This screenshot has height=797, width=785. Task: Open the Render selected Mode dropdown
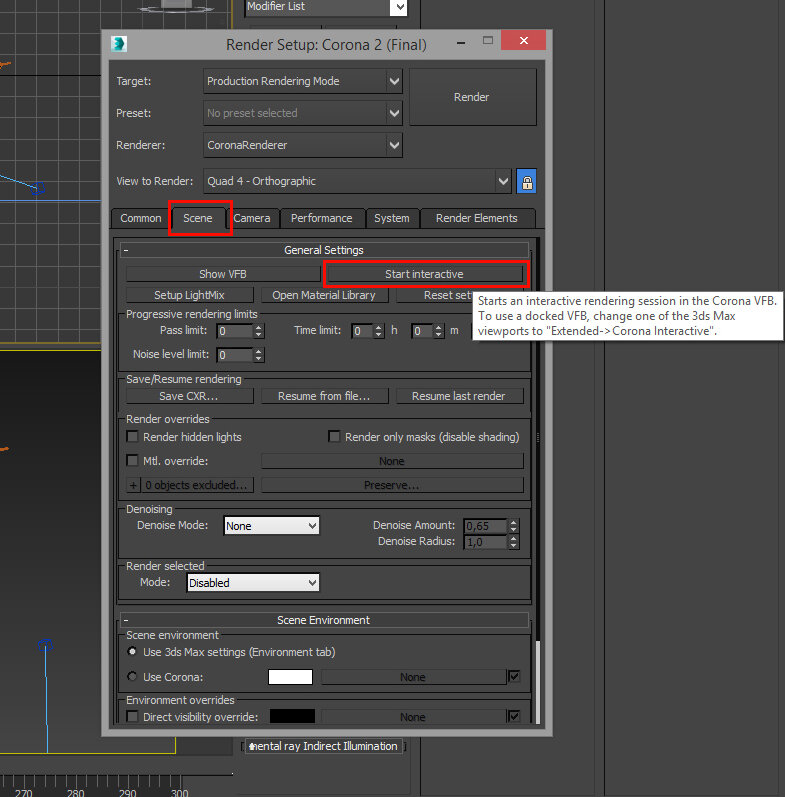click(x=253, y=583)
